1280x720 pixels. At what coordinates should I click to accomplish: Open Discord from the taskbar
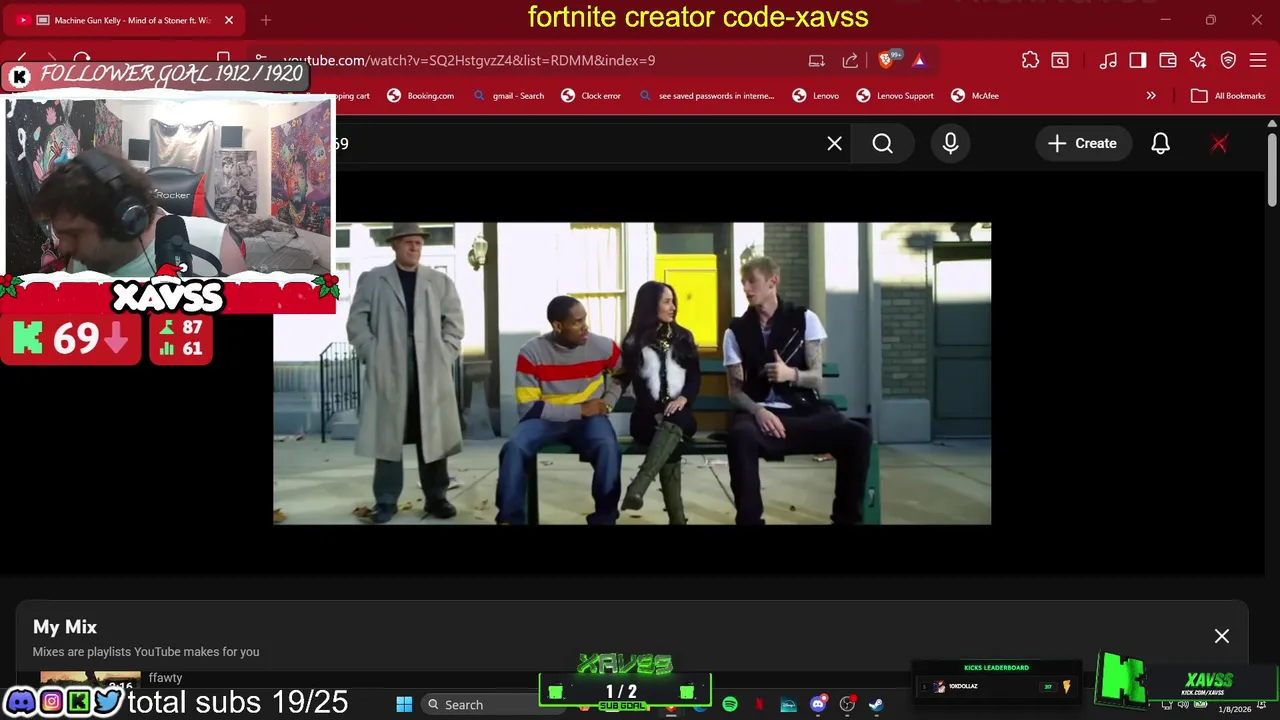click(x=818, y=705)
